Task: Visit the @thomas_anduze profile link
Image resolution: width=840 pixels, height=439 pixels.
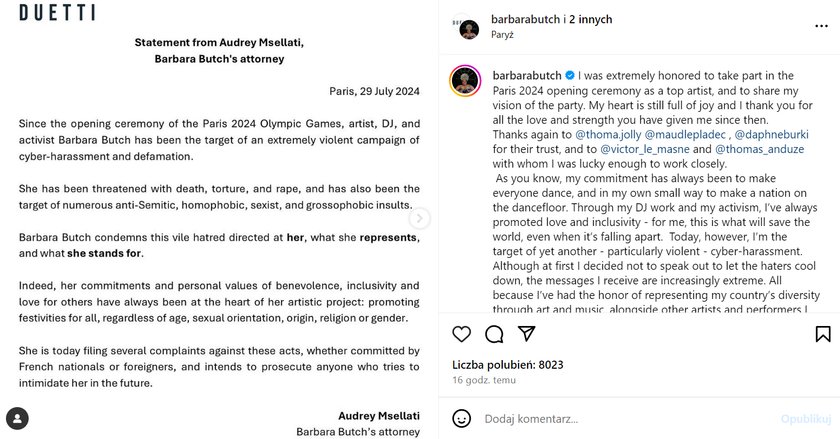Action: [760, 149]
